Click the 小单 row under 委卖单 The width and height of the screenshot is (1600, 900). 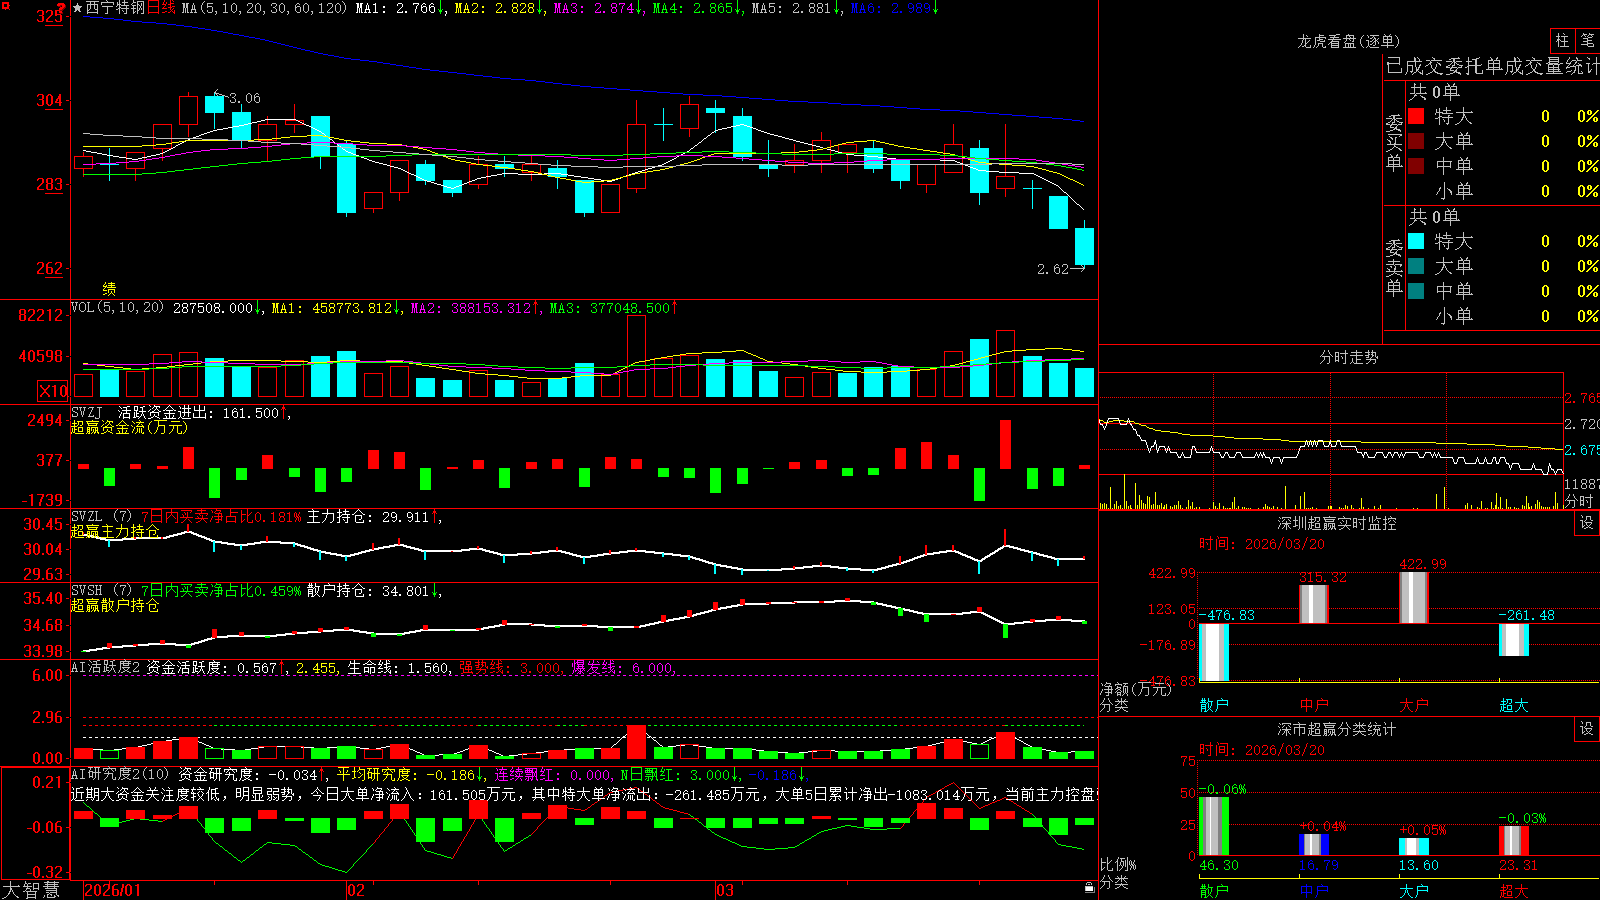tap(1504, 316)
